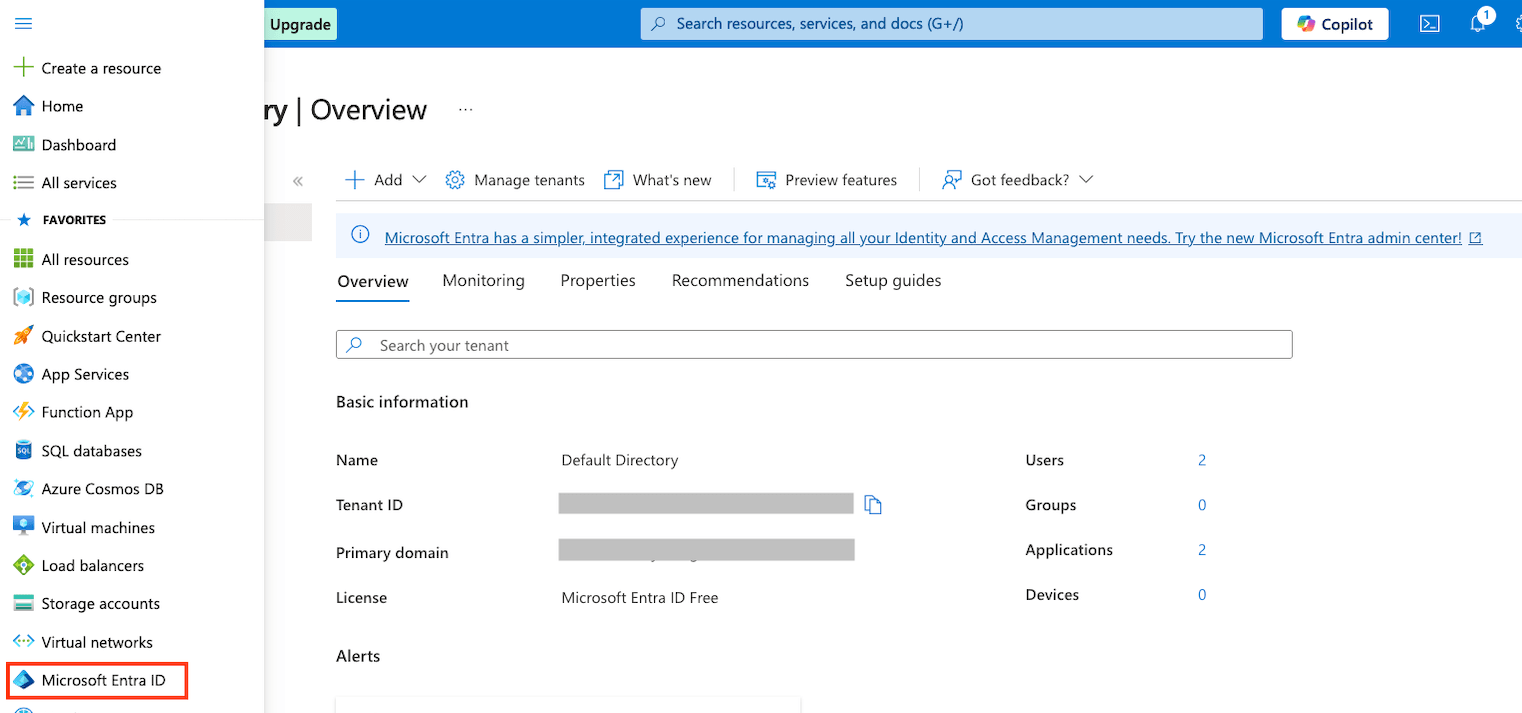Image resolution: width=1522 pixels, height=713 pixels.
Task: Click the What's new external-link icon
Action: [613, 180]
